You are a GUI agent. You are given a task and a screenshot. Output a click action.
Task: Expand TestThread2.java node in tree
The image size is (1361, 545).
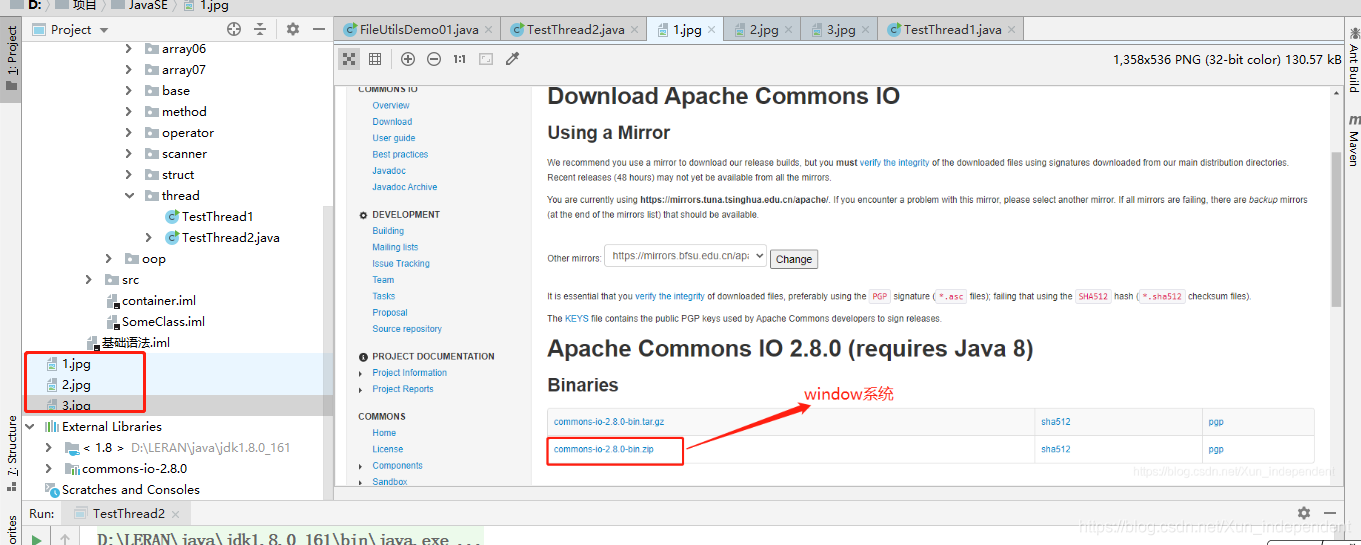coord(149,237)
